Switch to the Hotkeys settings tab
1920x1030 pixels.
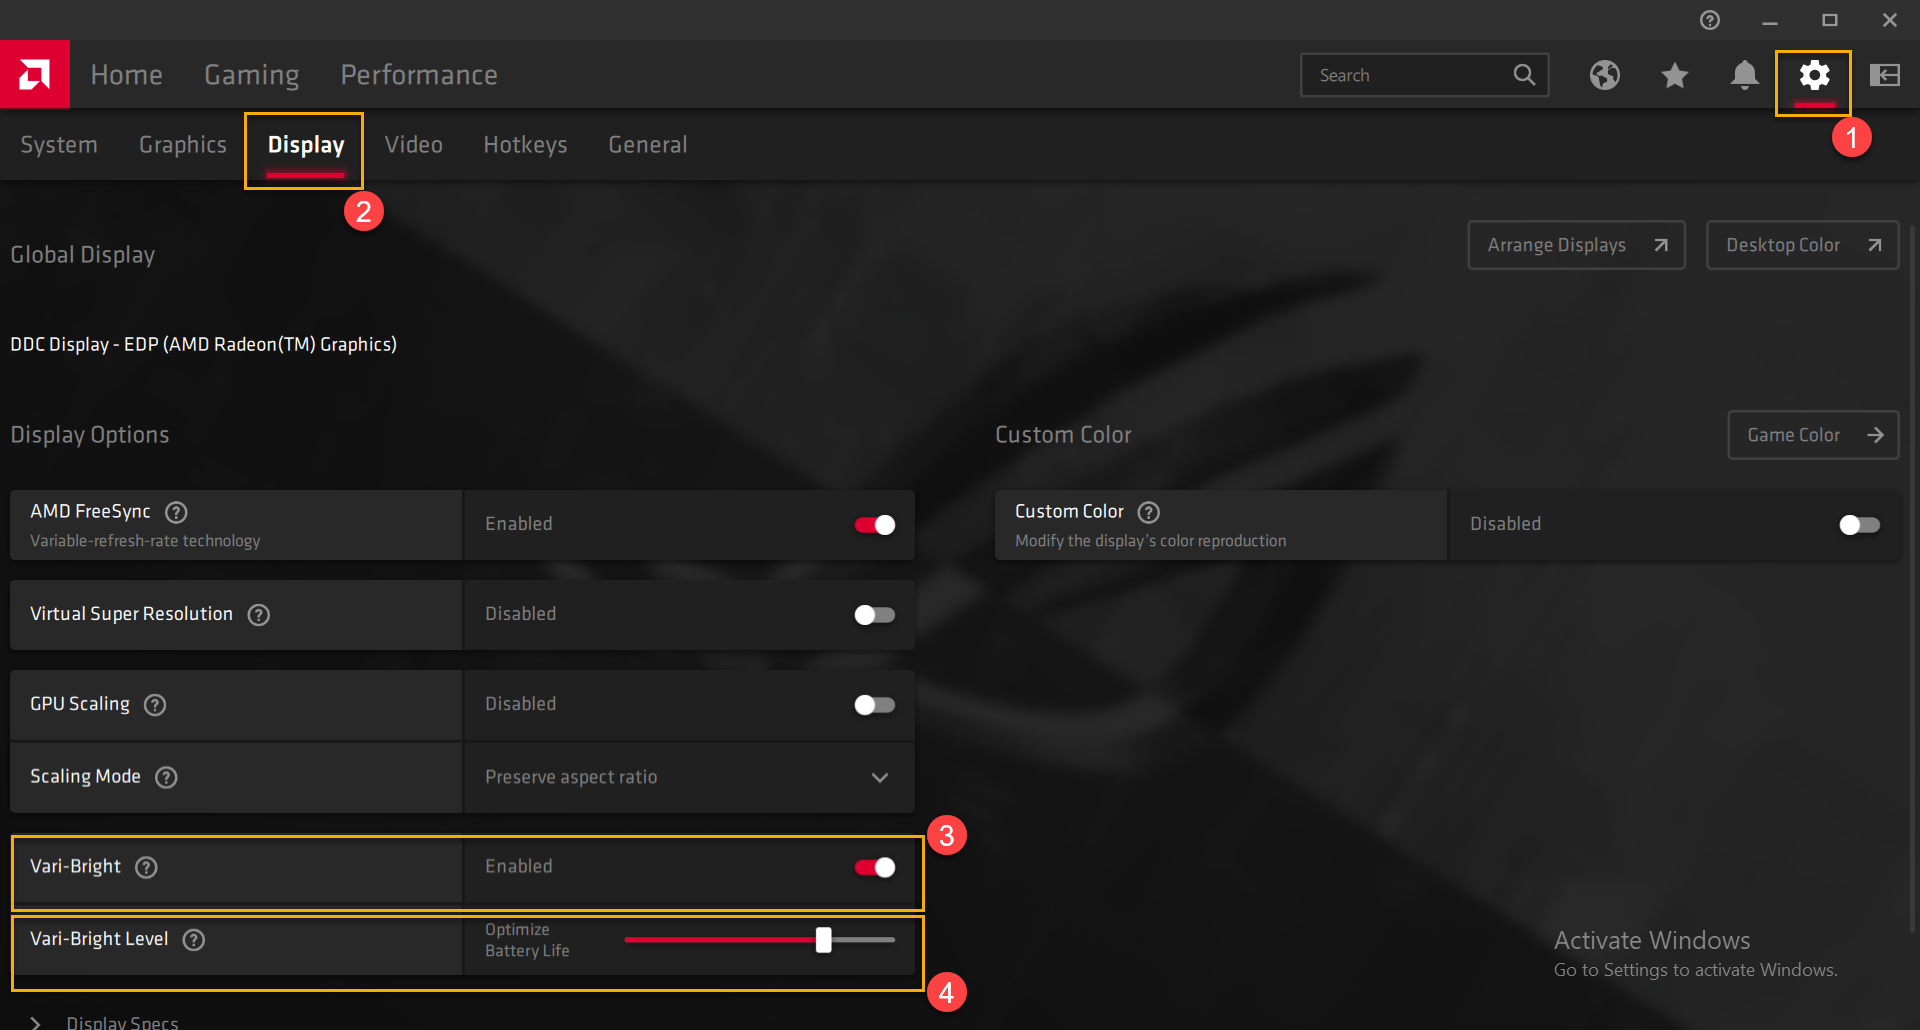pyautogui.click(x=525, y=145)
